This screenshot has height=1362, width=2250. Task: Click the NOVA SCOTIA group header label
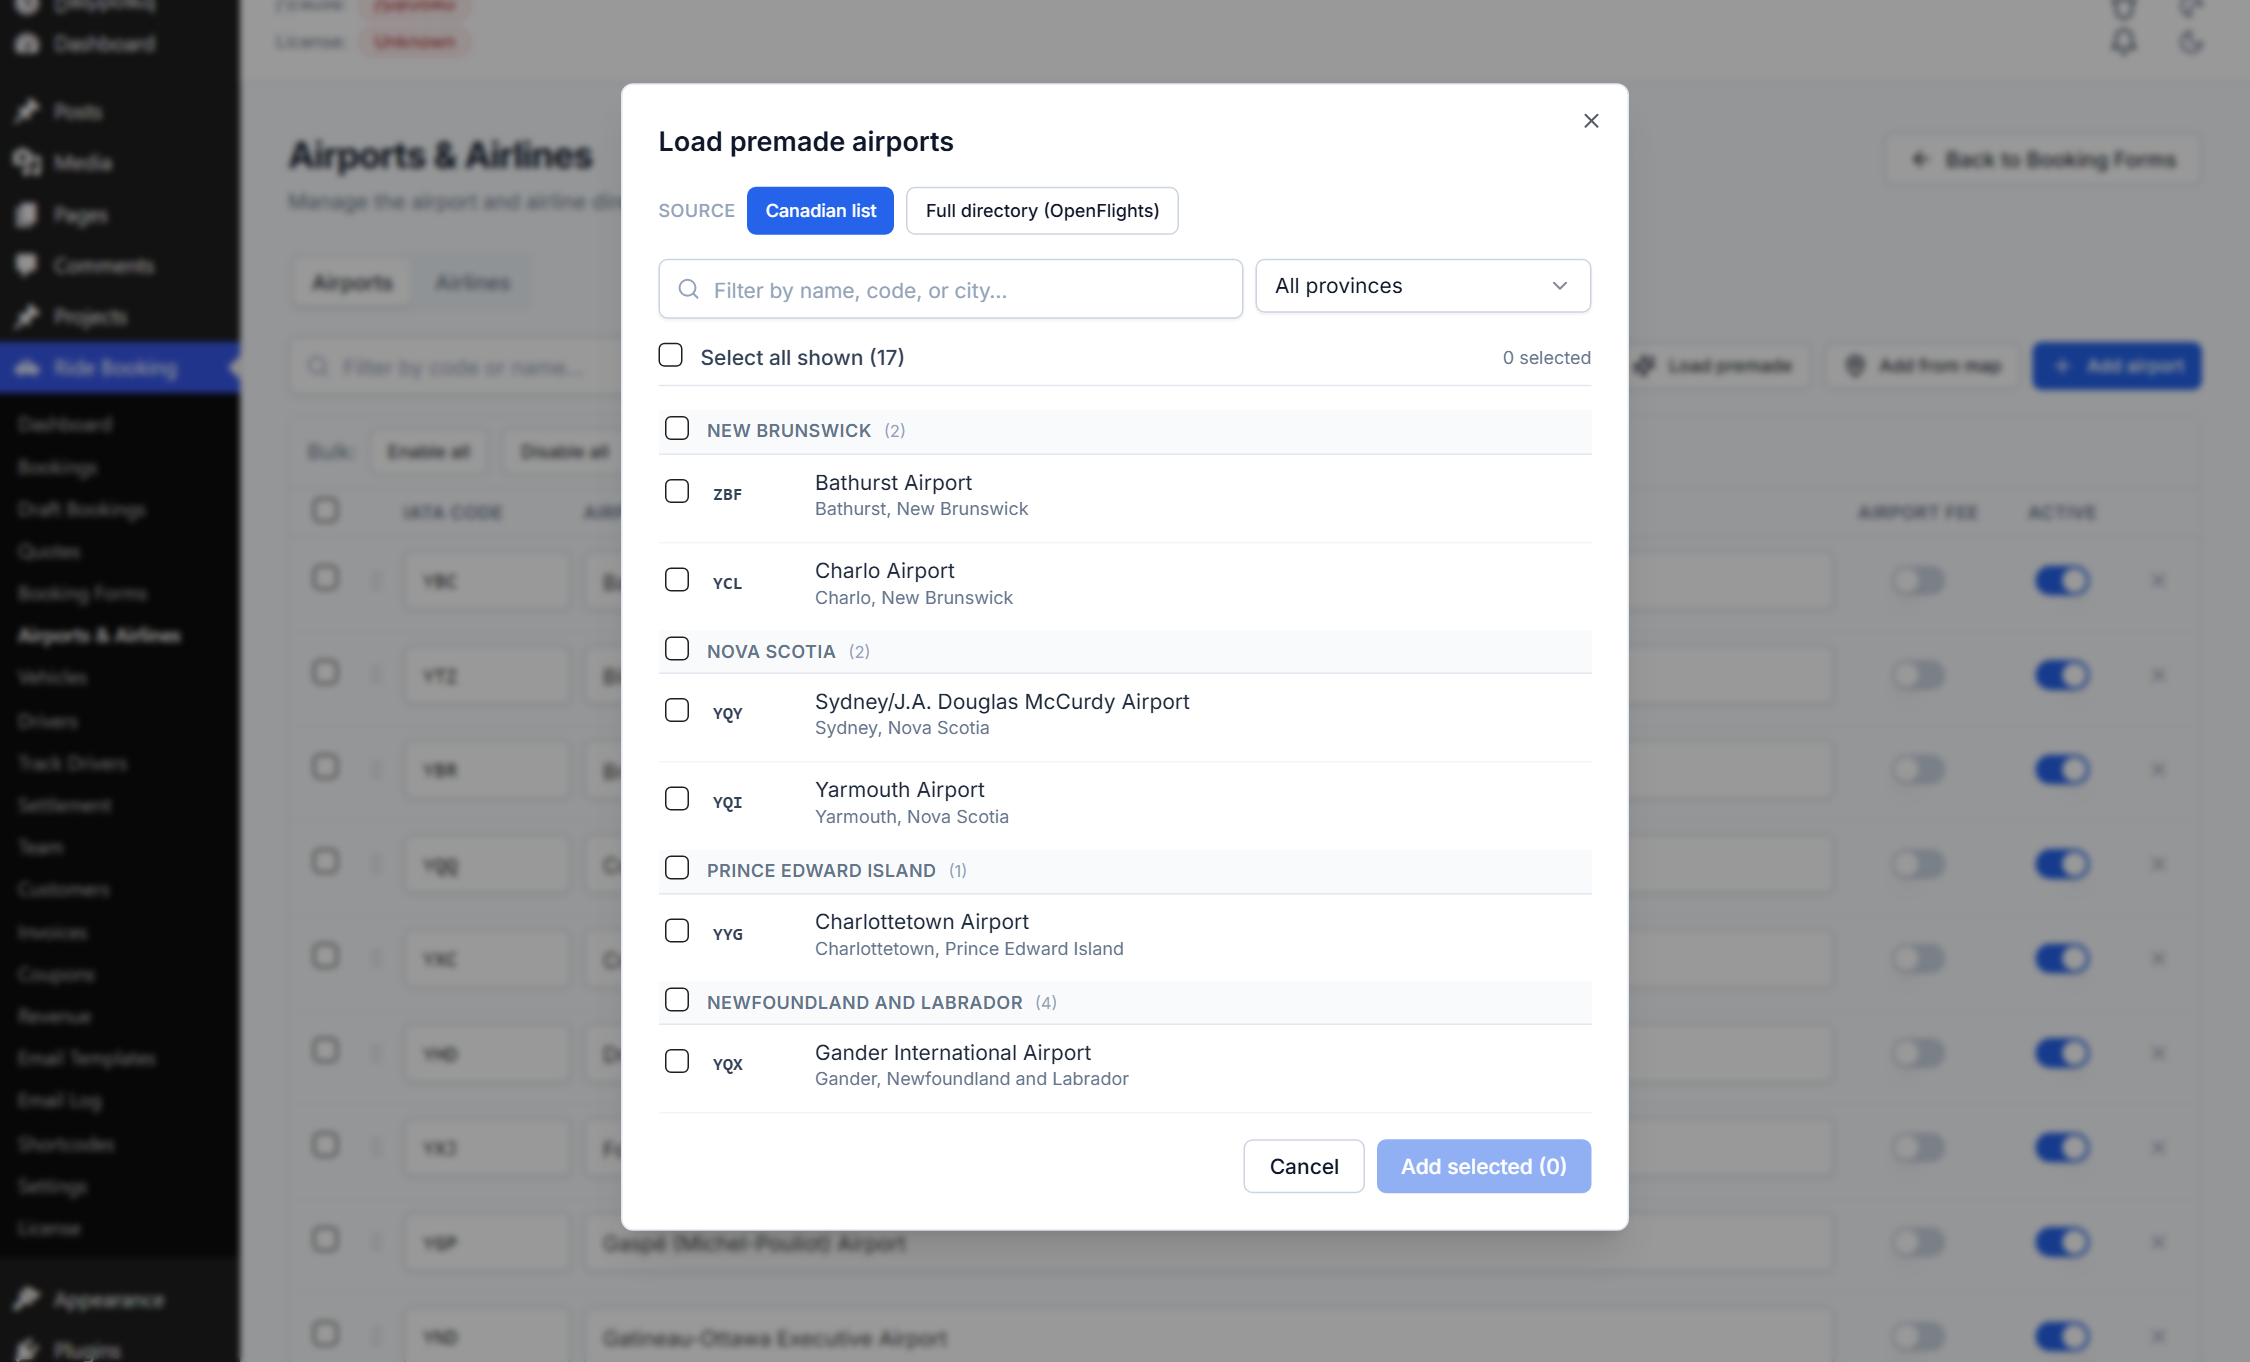point(770,651)
